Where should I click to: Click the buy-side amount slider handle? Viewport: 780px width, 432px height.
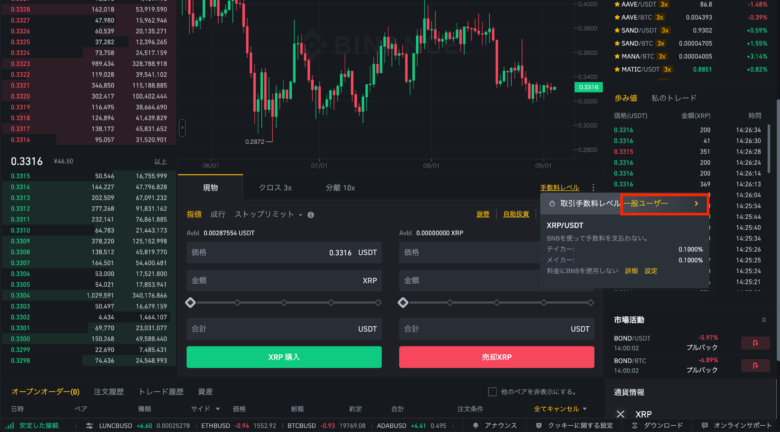tap(190, 303)
